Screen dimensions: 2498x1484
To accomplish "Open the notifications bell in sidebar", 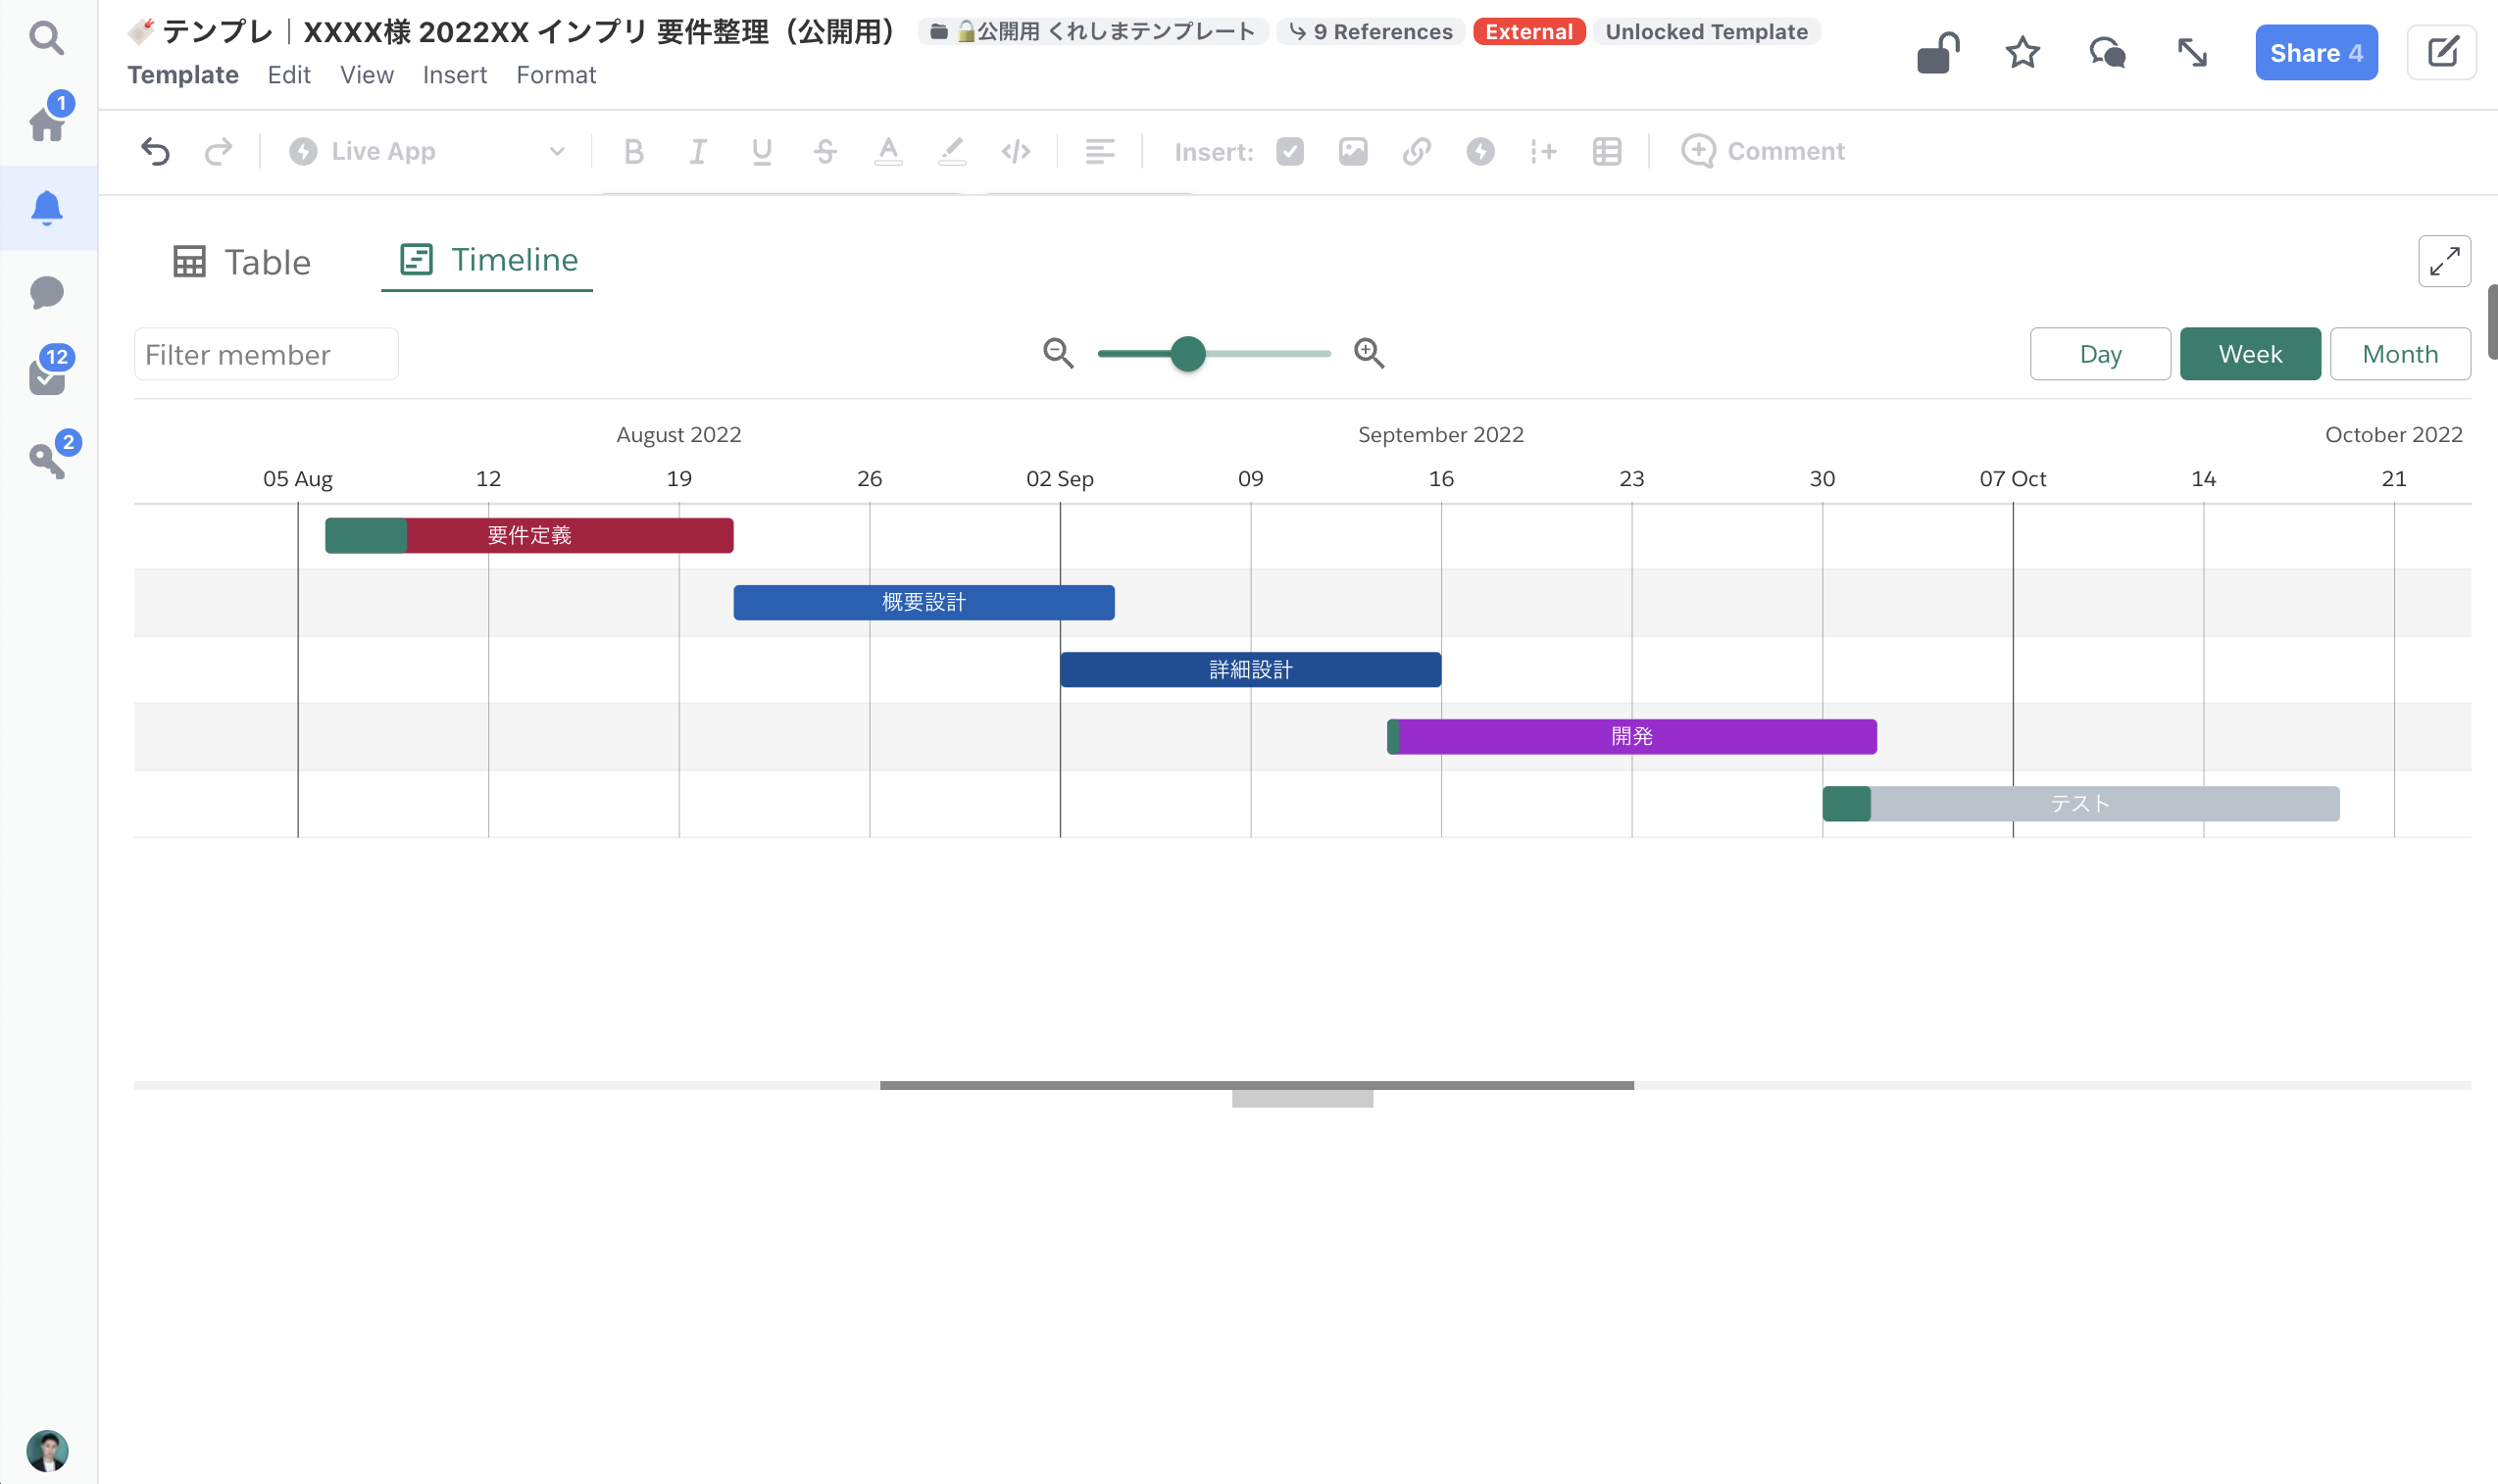I will 47,208.
